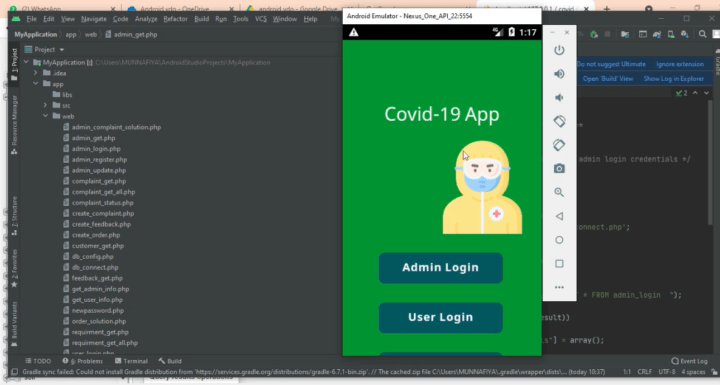Collapse the app folder in project tree
720x385 pixels.
(36, 84)
